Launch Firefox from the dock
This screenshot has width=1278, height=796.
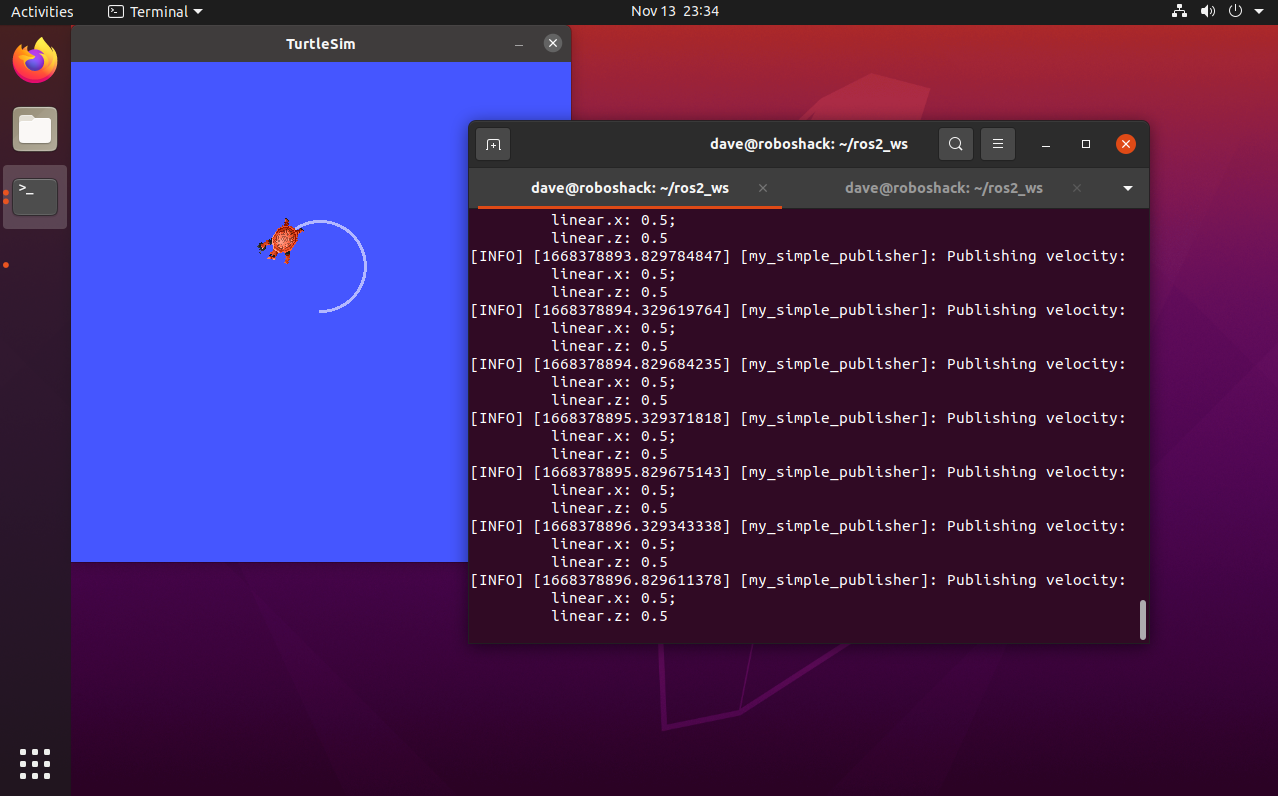(35, 62)
